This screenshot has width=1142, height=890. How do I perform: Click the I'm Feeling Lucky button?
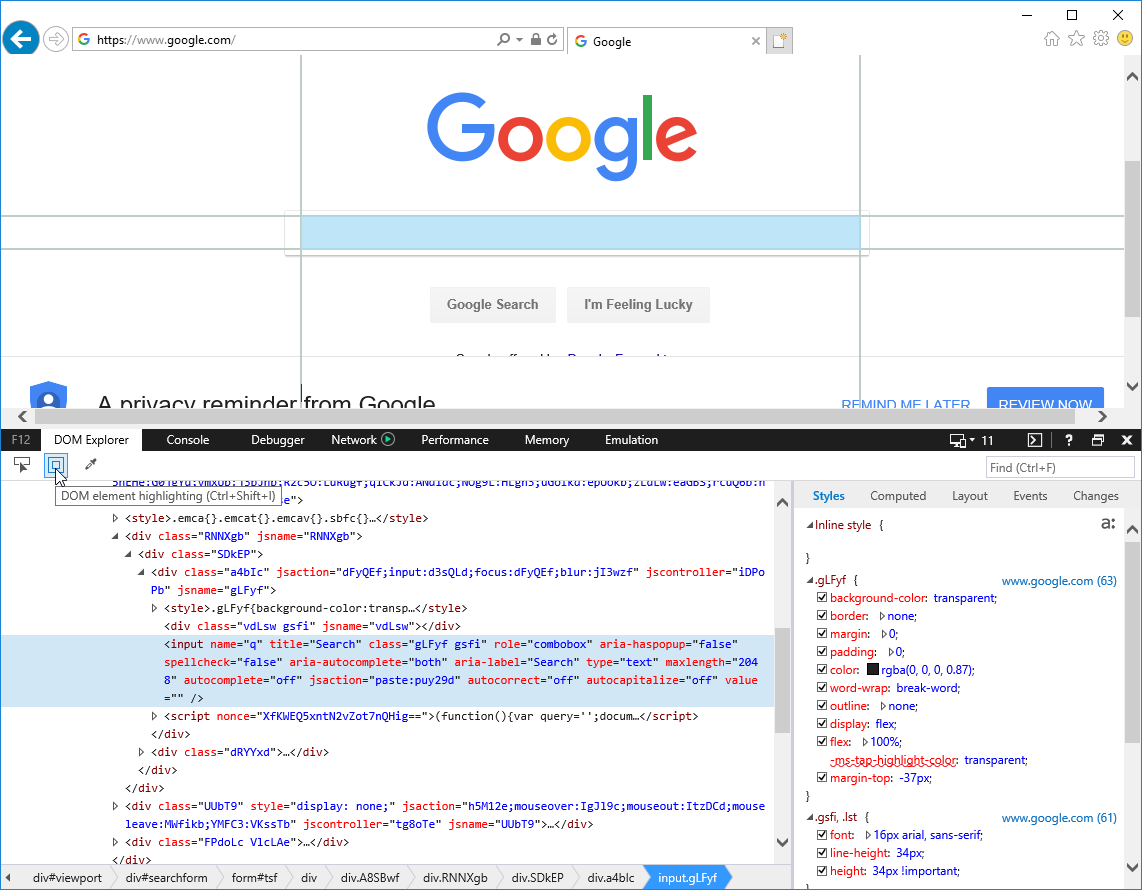(x=638, y=304)
